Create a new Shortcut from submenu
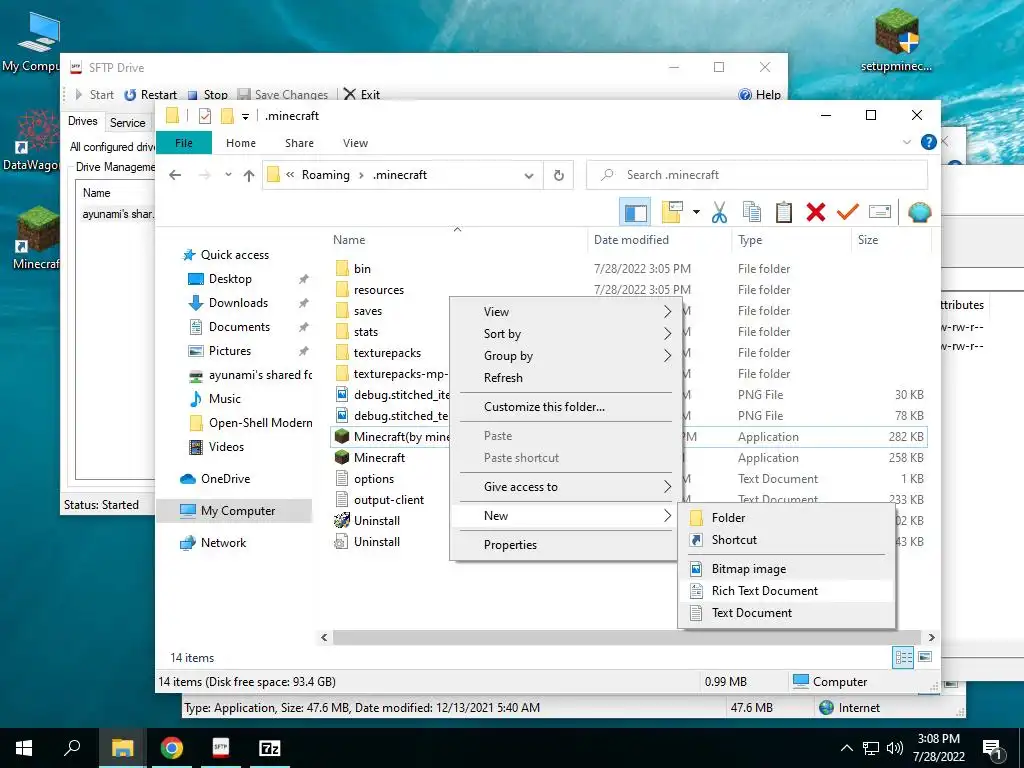Viewport: 1024px width, 768px height. pyautogui.click(x=787, y=540)
